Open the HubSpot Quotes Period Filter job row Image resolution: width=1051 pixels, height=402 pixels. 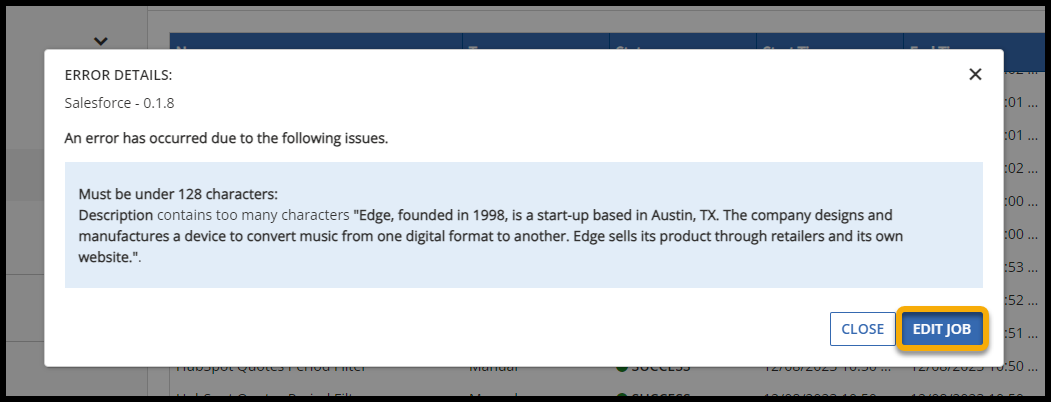tap(270, 367)
